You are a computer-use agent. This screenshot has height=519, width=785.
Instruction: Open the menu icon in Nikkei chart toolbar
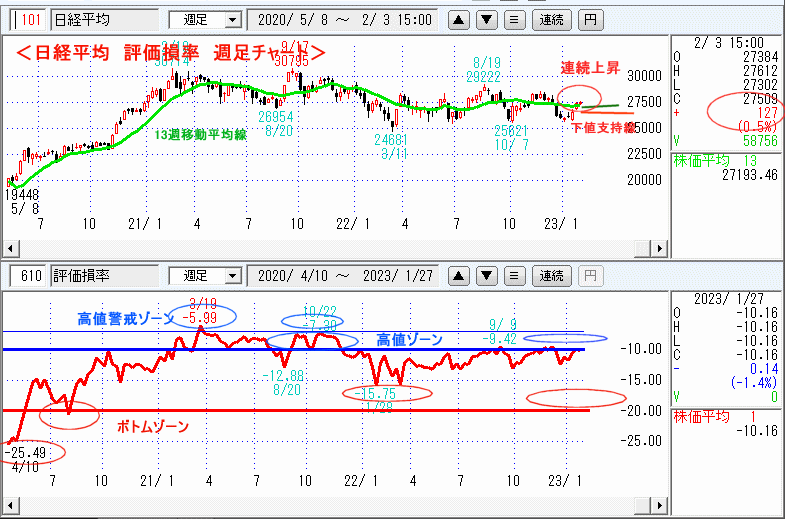tap(514, 20)
